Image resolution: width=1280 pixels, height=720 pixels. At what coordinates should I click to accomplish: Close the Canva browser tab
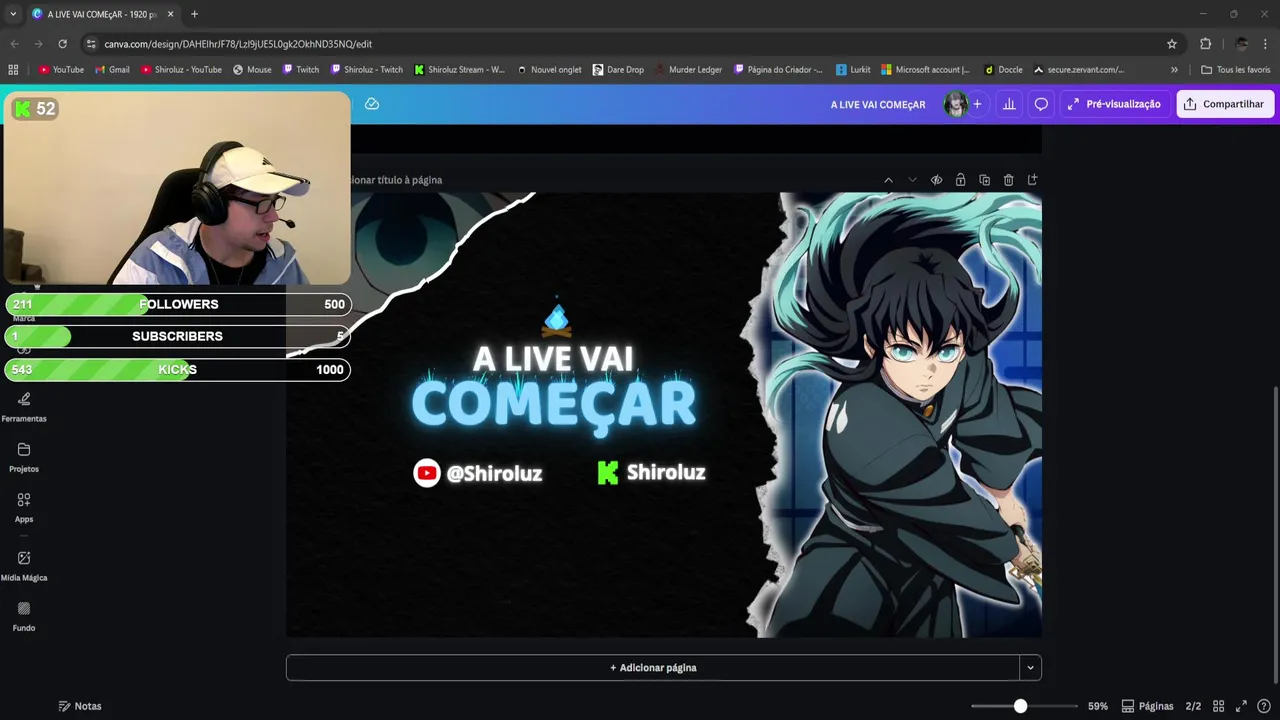170,14
